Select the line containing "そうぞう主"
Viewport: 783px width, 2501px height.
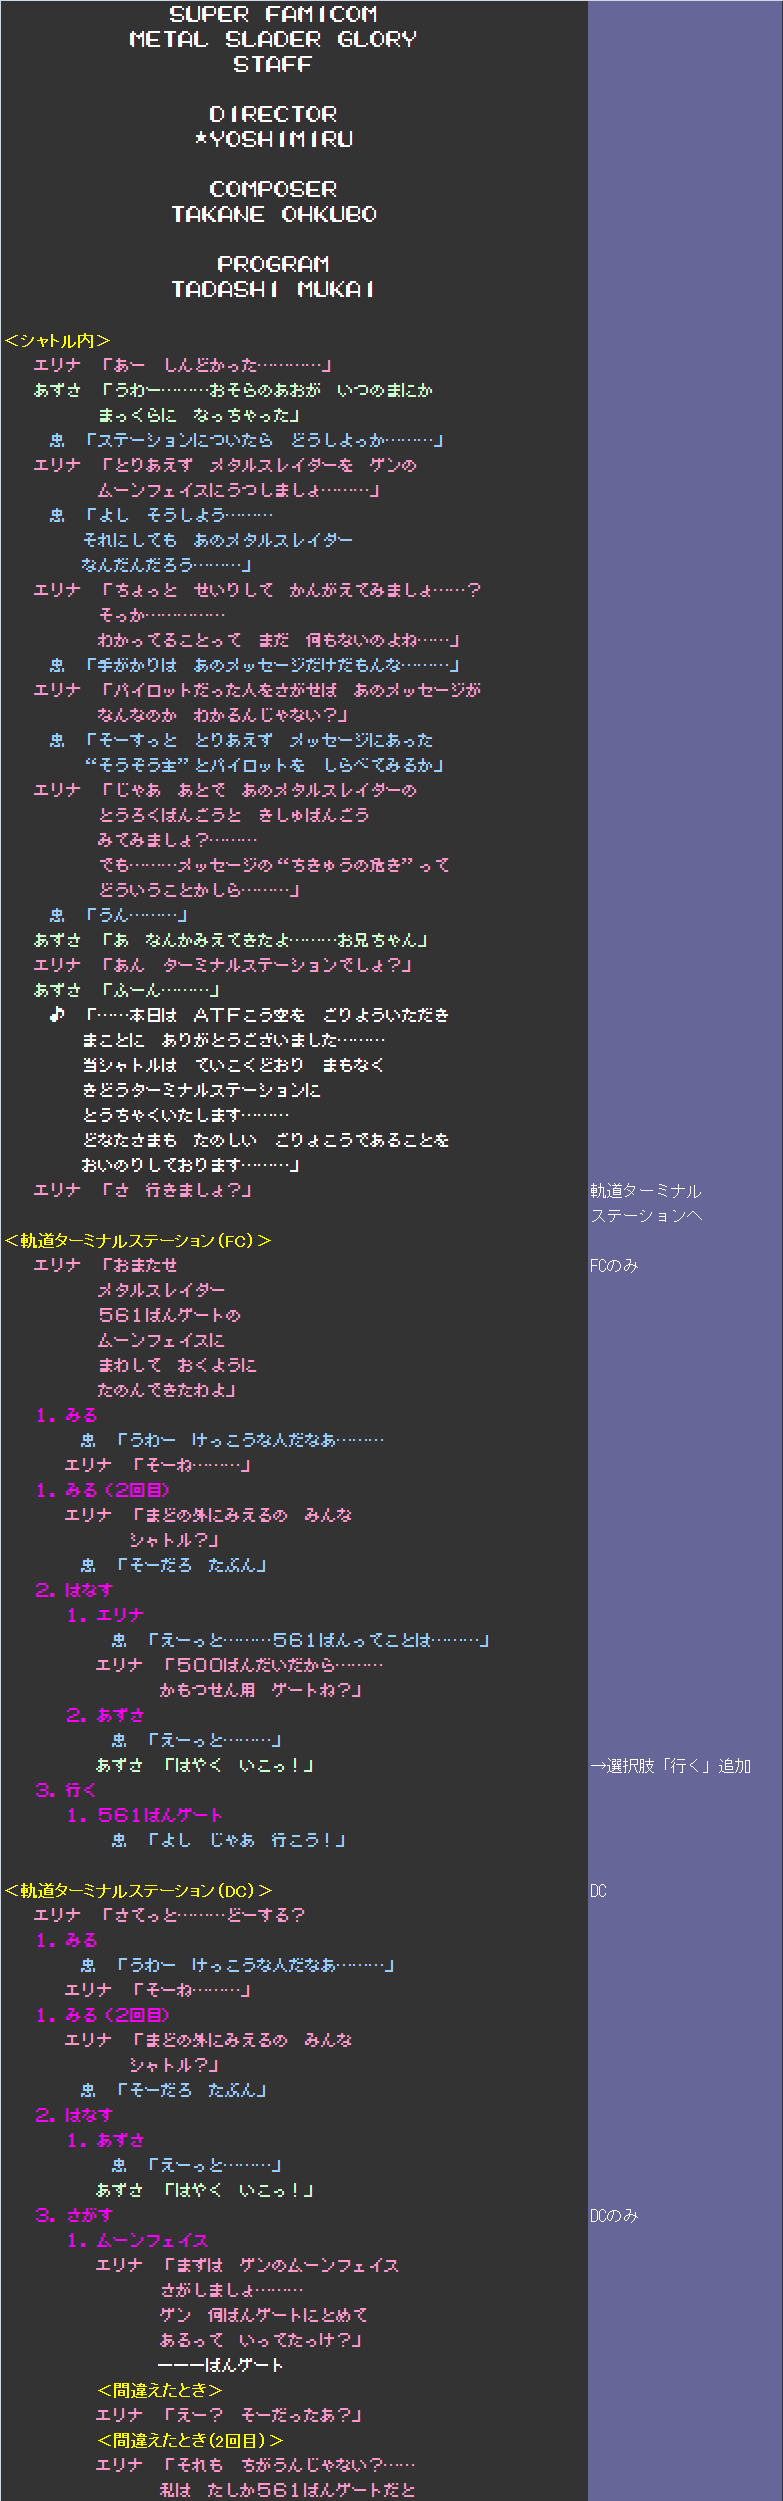(x=264, y=765)
